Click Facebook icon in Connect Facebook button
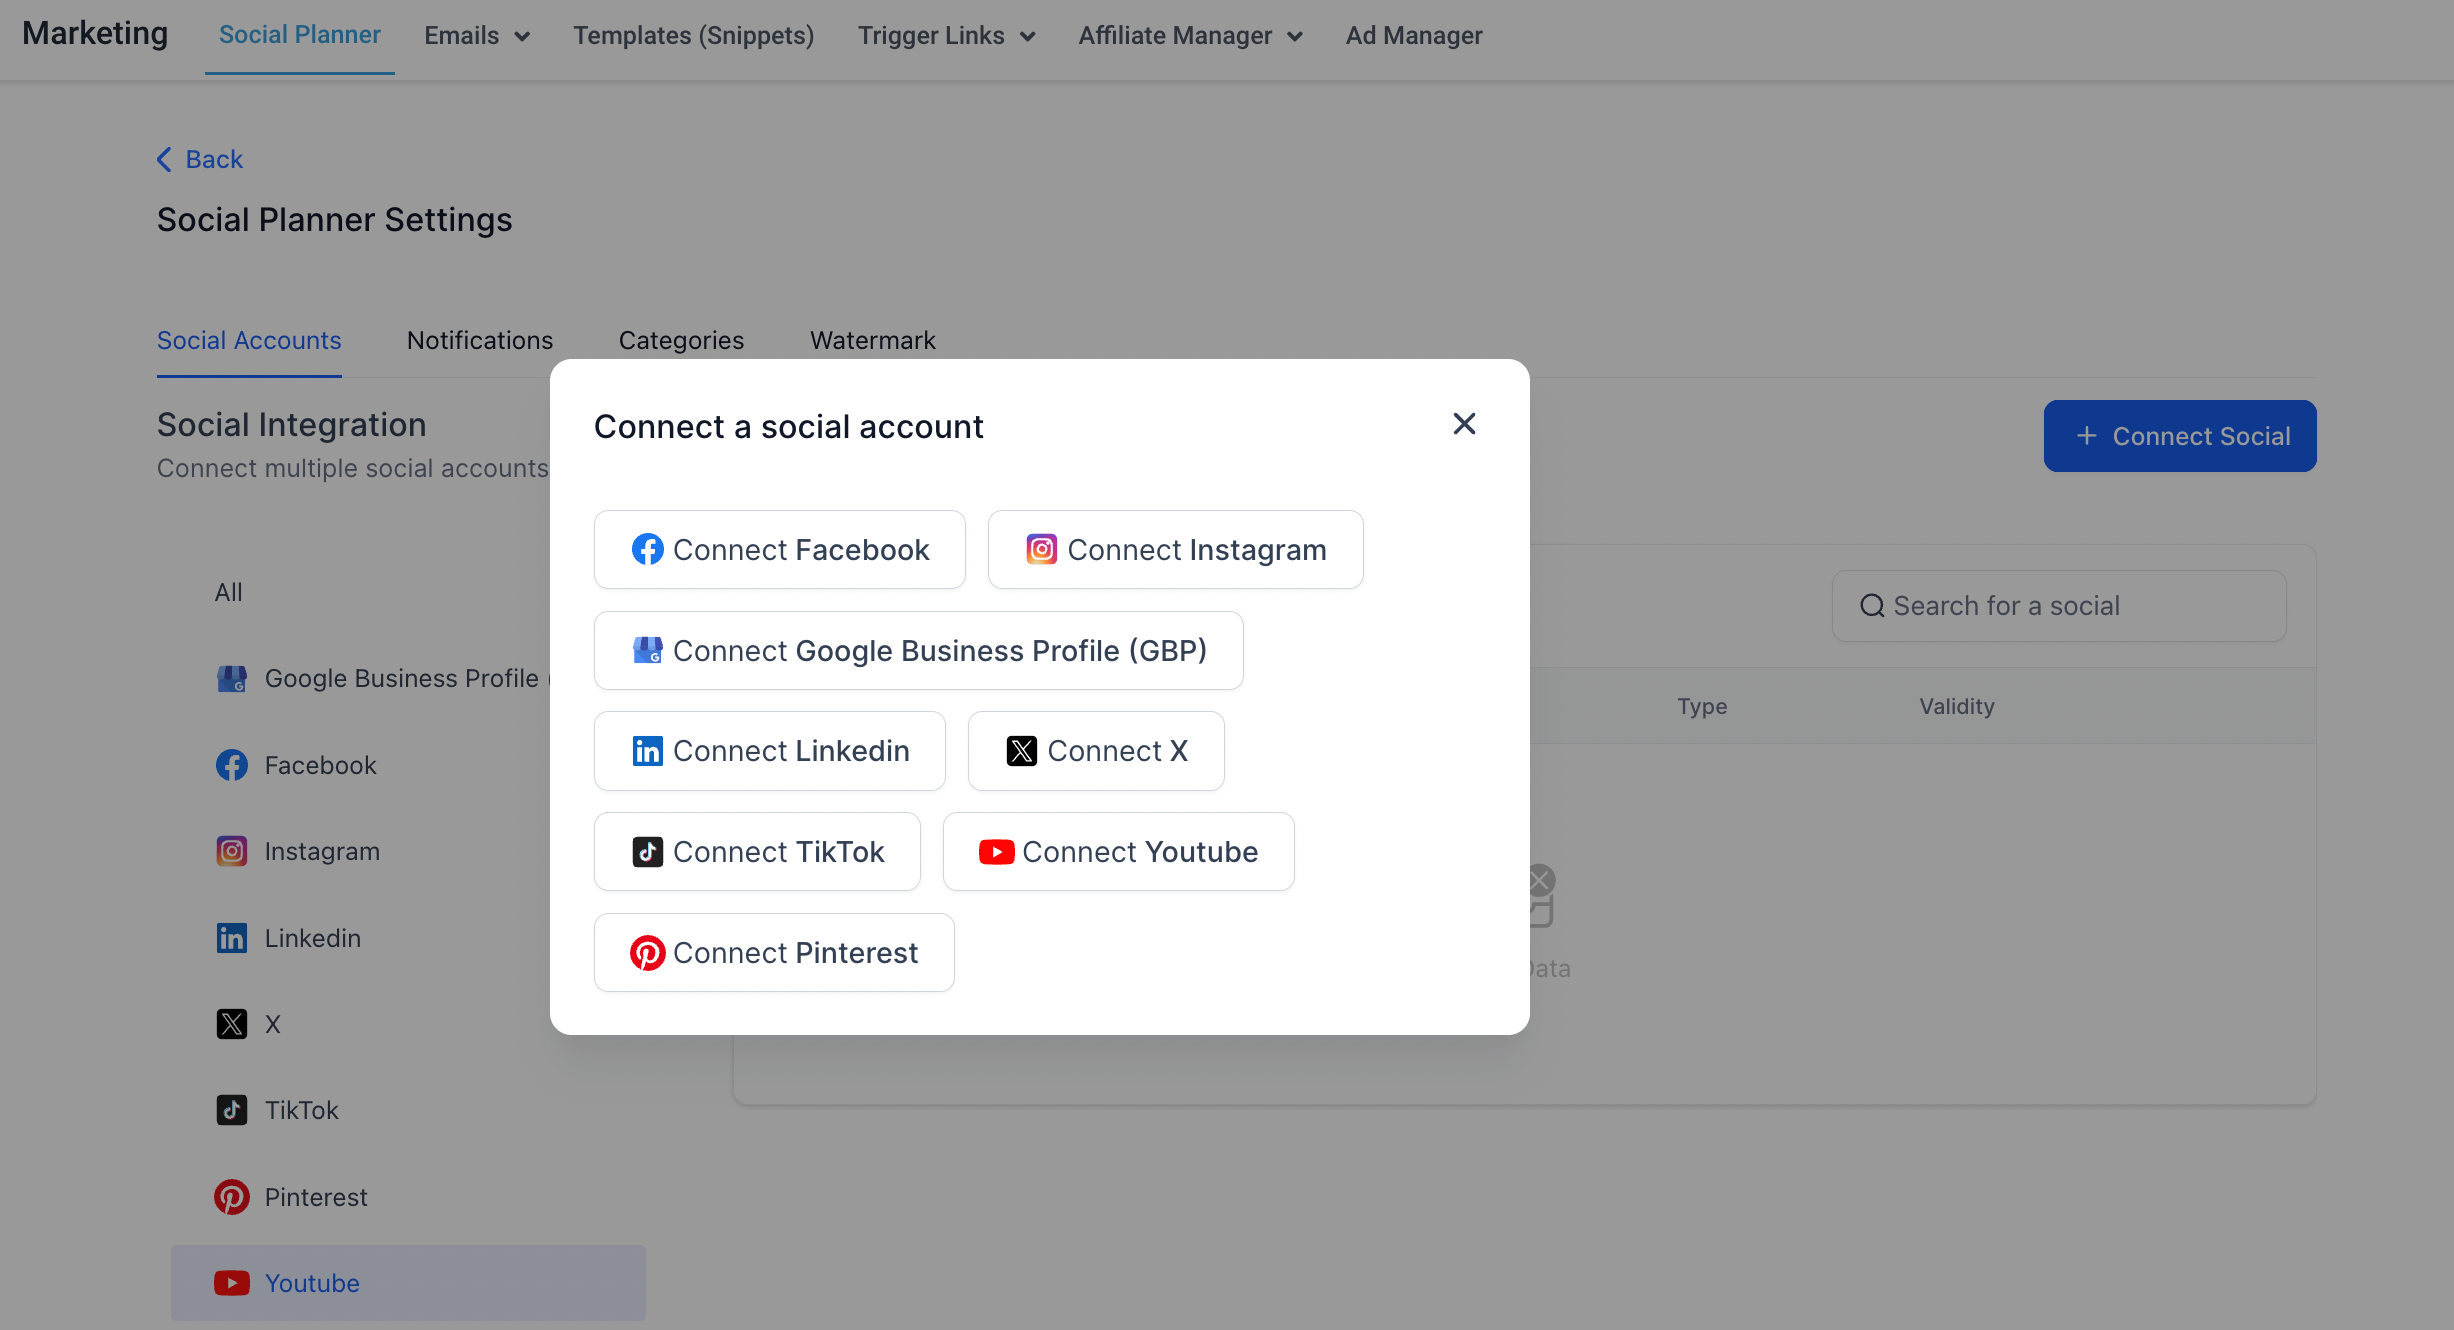Image resolution: width=2454 pixels, height=1330 pixels. coord(647,550)
